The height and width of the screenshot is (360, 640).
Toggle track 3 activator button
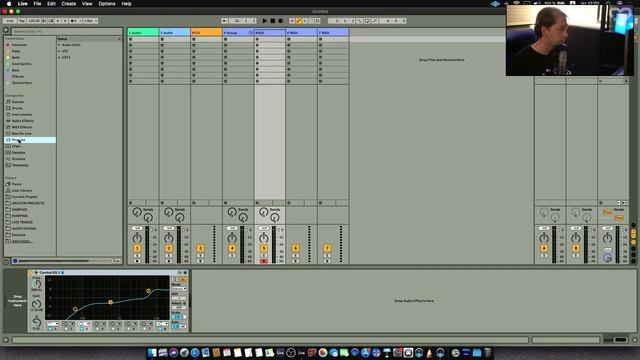tap(200, 248)
